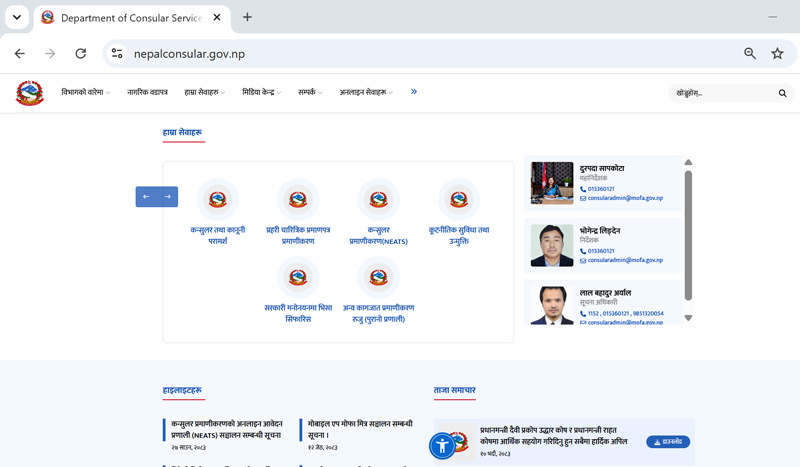
Task: Click the कन्सुलर तथा कानूनी परामर्श link text
Action: pos(218,235)
